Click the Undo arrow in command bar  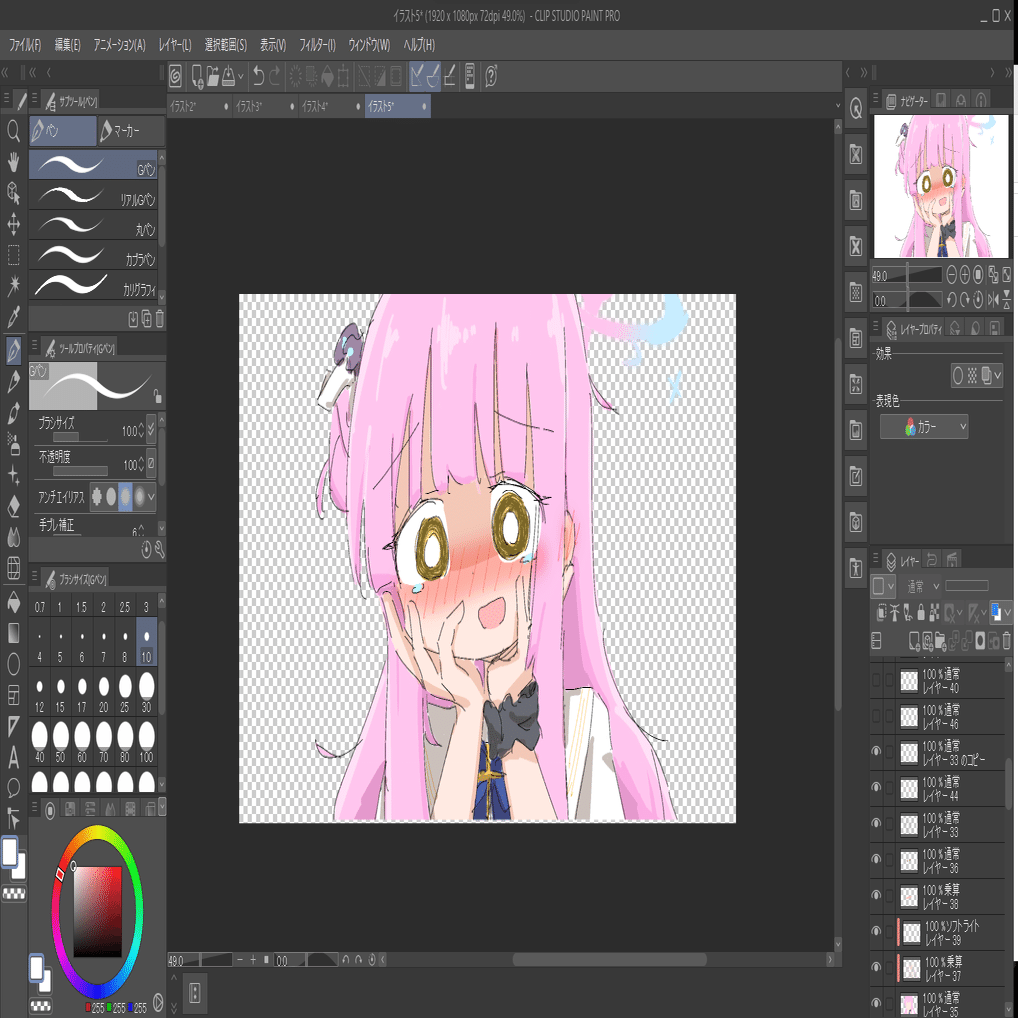pyautogui.click(x=258, y=76)
